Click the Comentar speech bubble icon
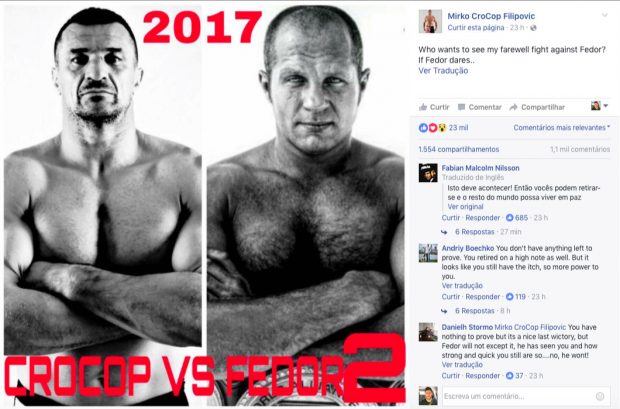This screenshot has width=620, height=409. coord(461,107)
